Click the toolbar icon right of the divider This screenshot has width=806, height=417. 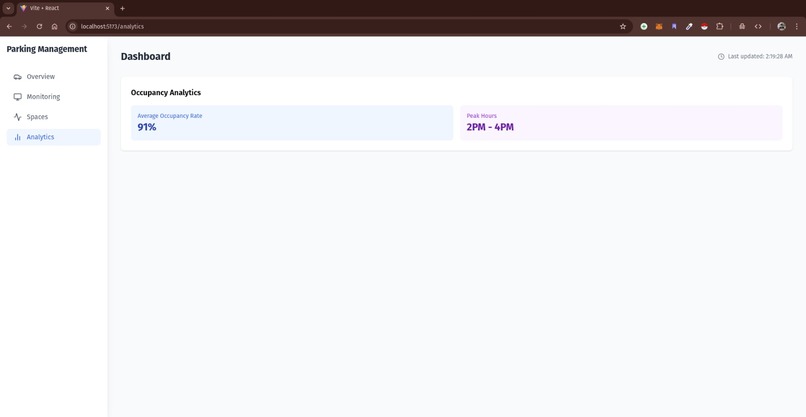pyautogui.click(x=742, y=26)
